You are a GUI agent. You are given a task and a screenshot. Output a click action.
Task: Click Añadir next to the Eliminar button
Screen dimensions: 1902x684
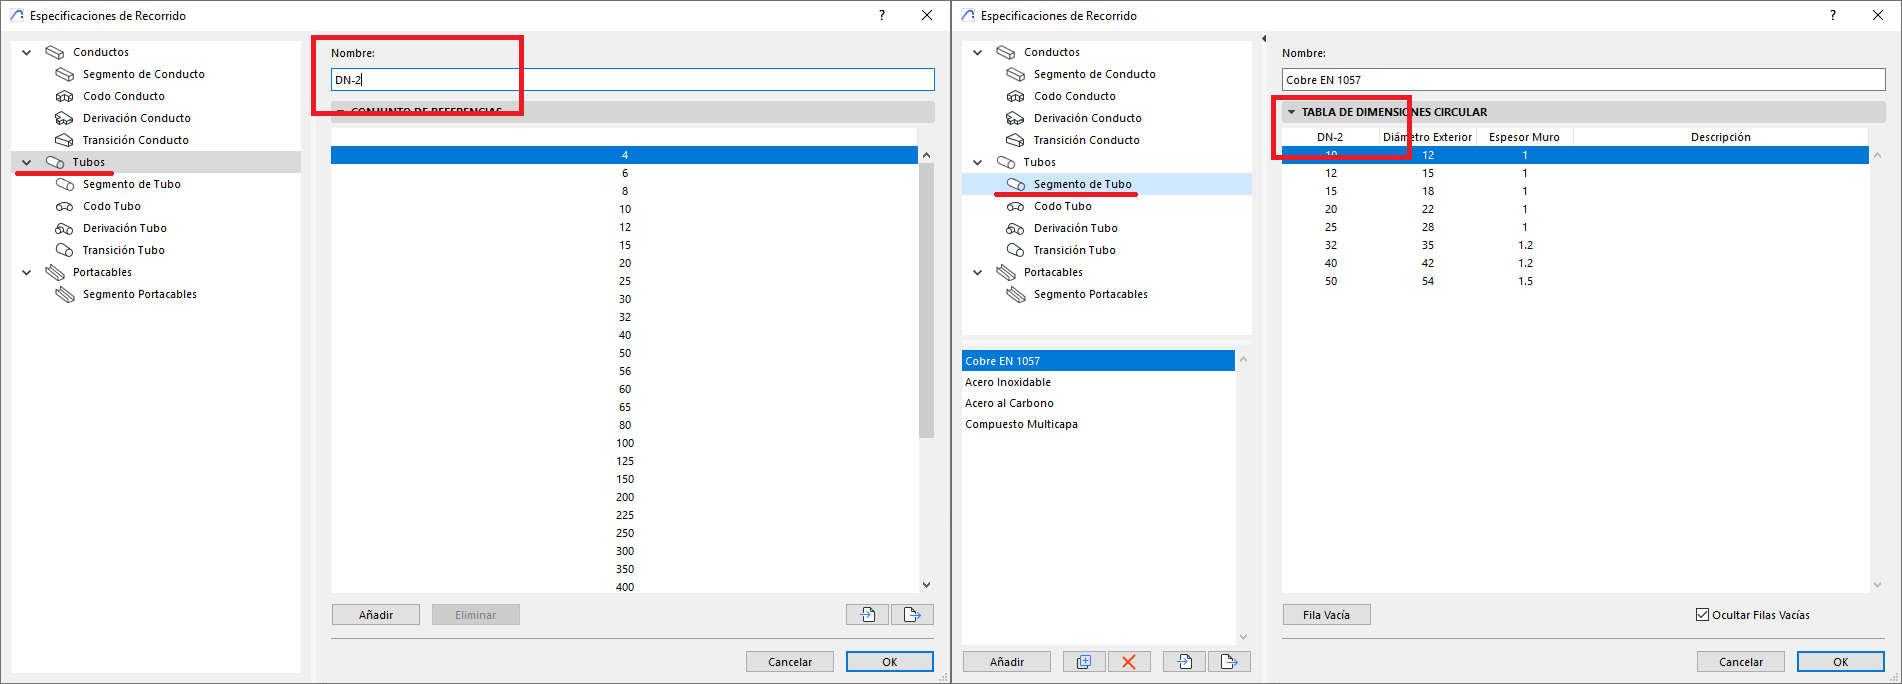[x=376, y=615]
